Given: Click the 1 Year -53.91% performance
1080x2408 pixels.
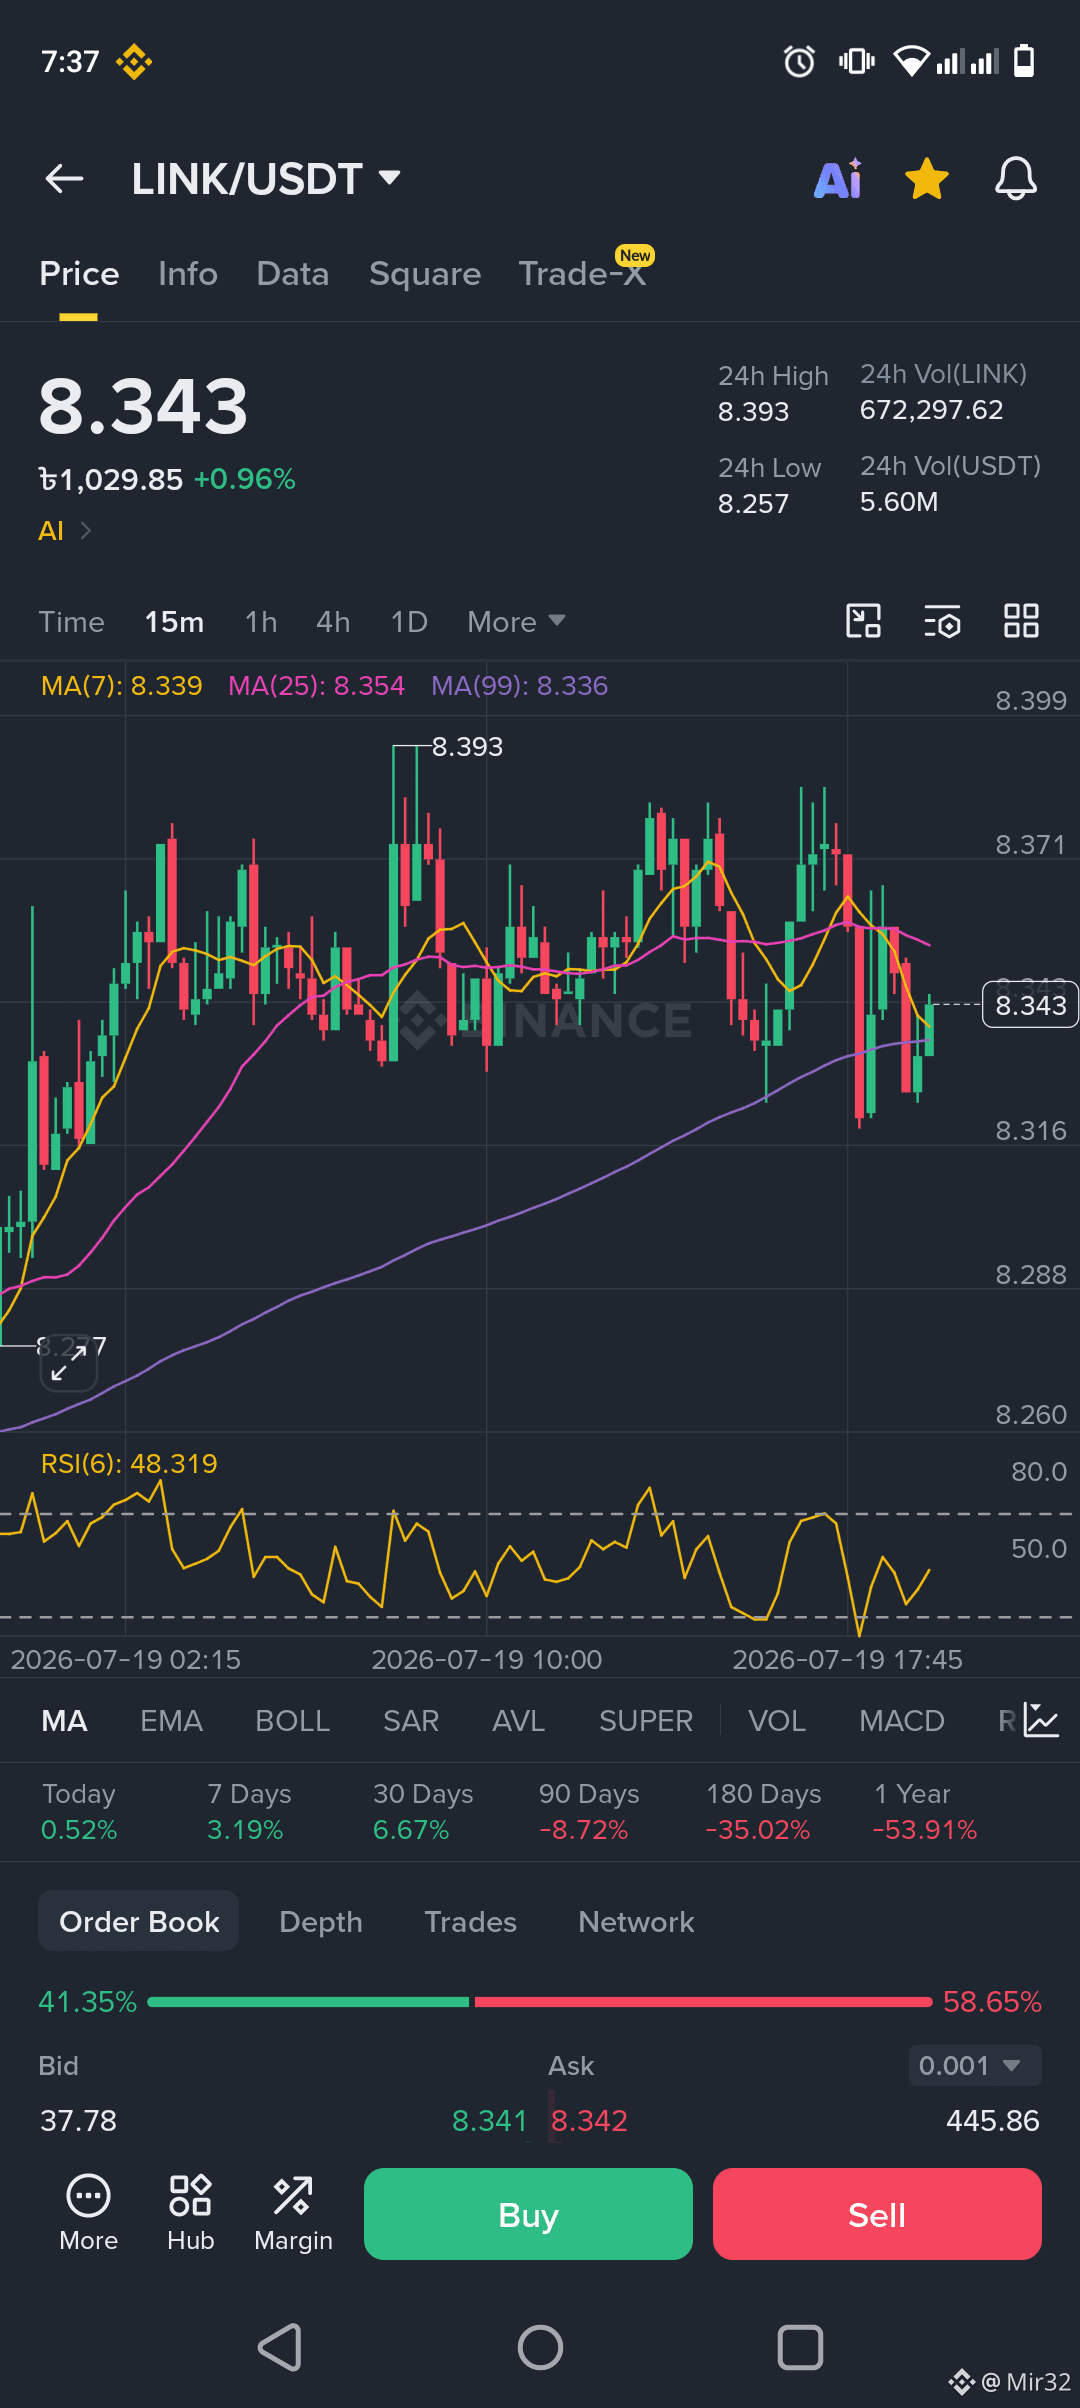Looking at the screenshot, I should (x=925, y=1812).
